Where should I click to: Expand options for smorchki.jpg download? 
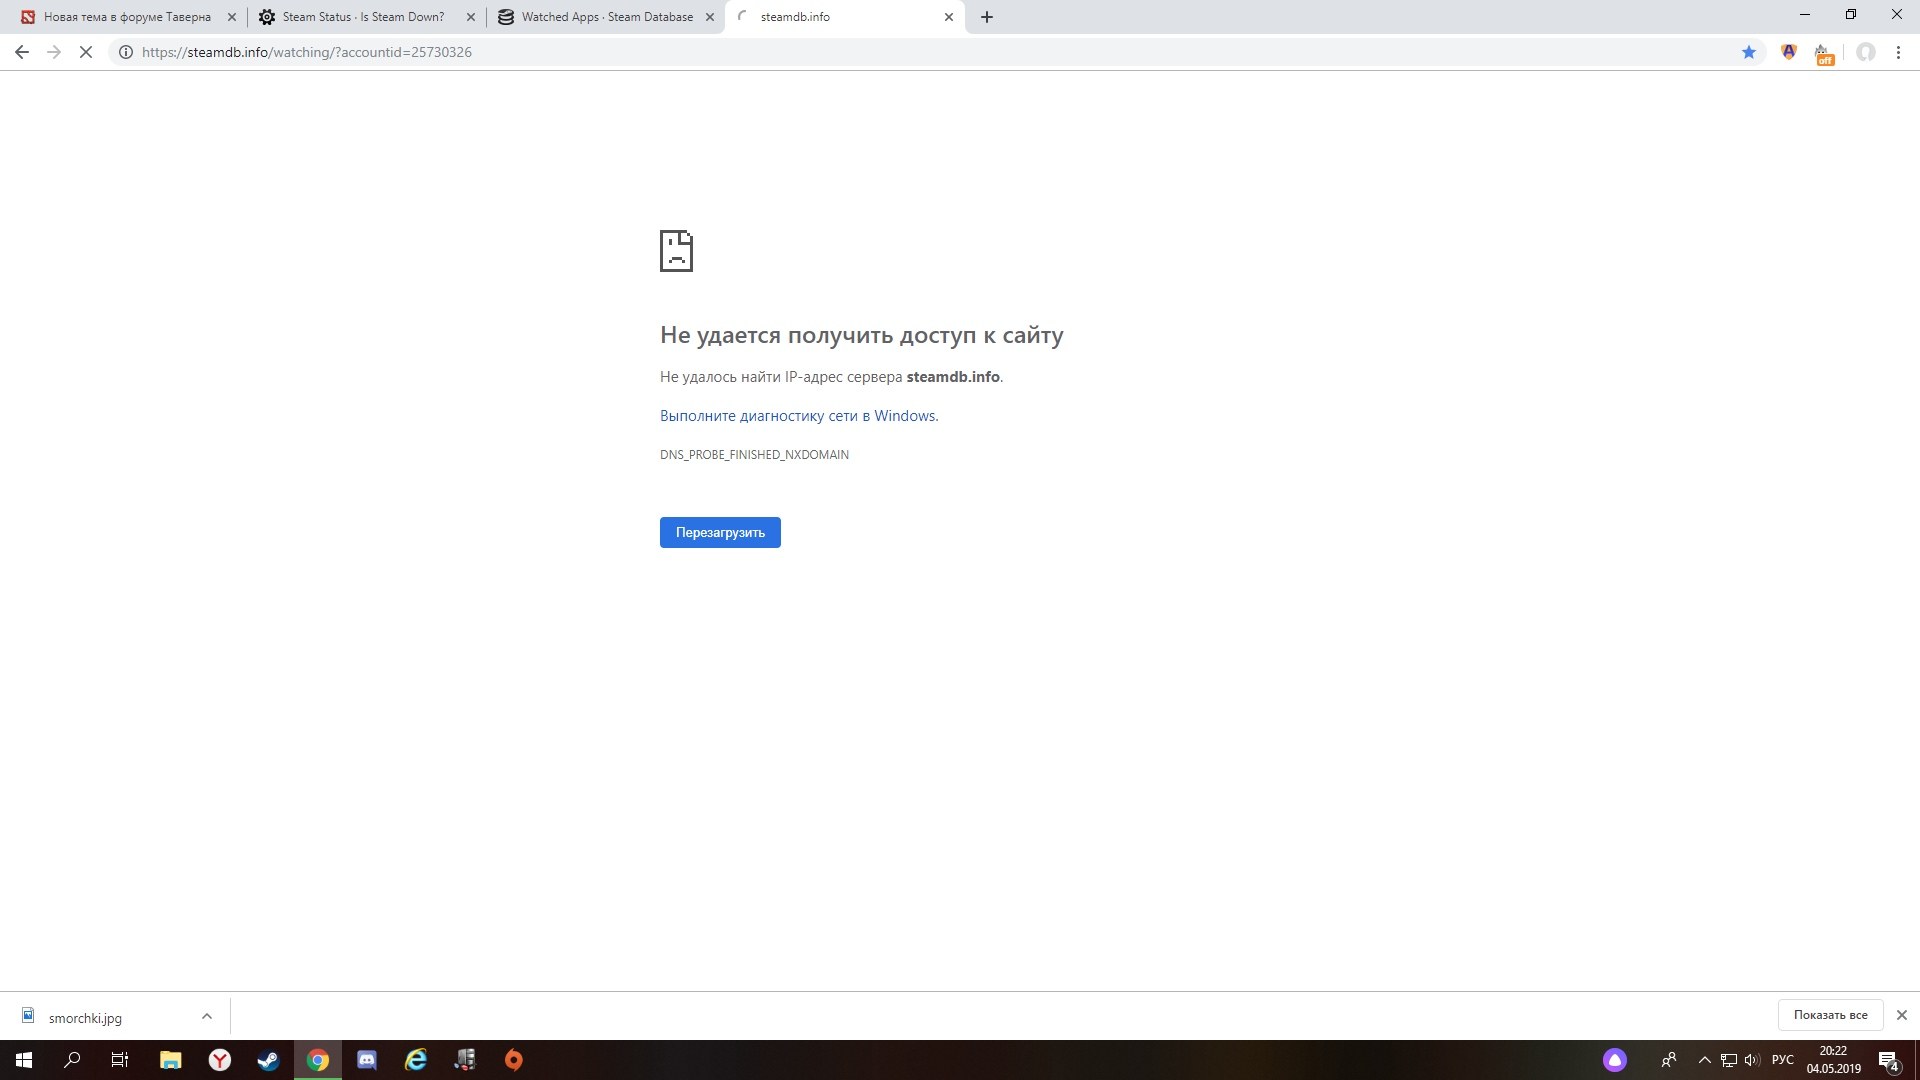pyautogui.click(x=207, y=1016)
